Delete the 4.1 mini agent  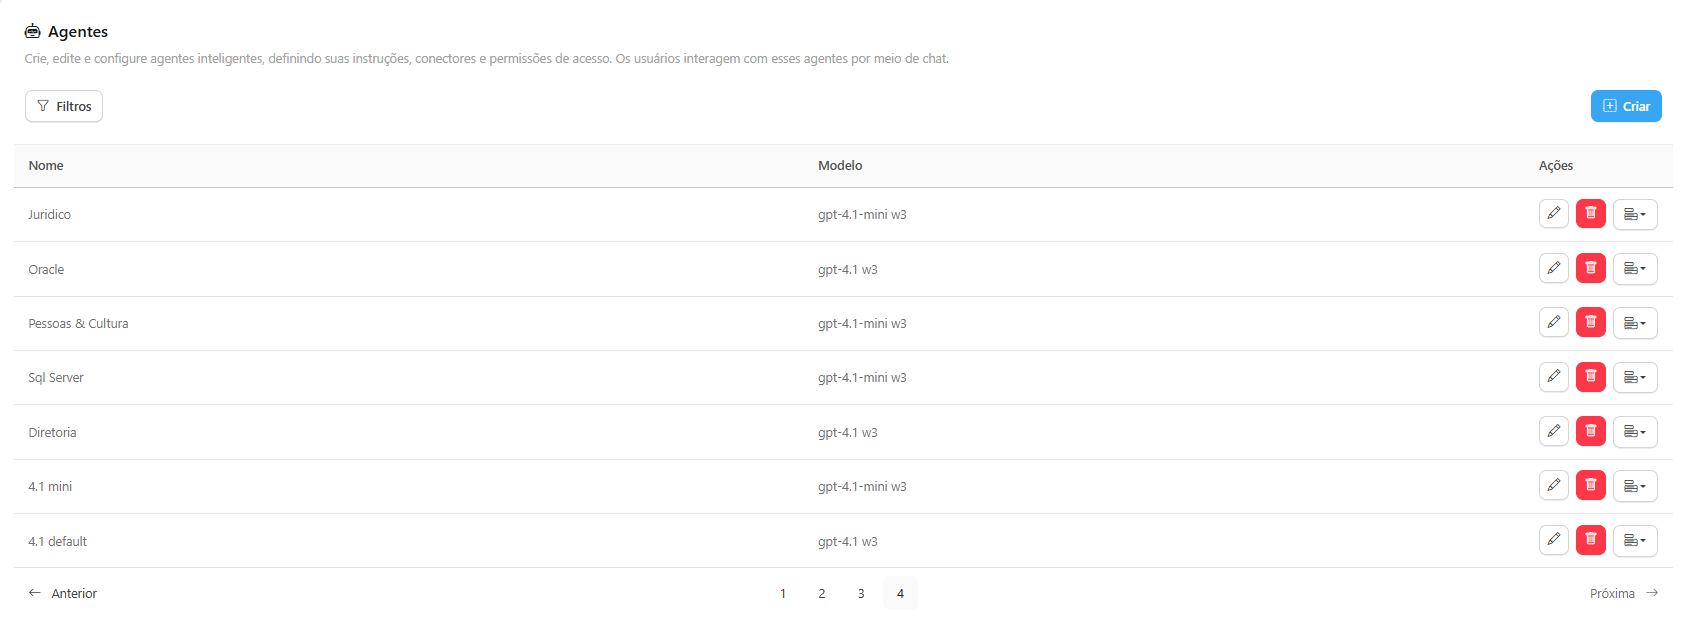(x=1590, y=486)
